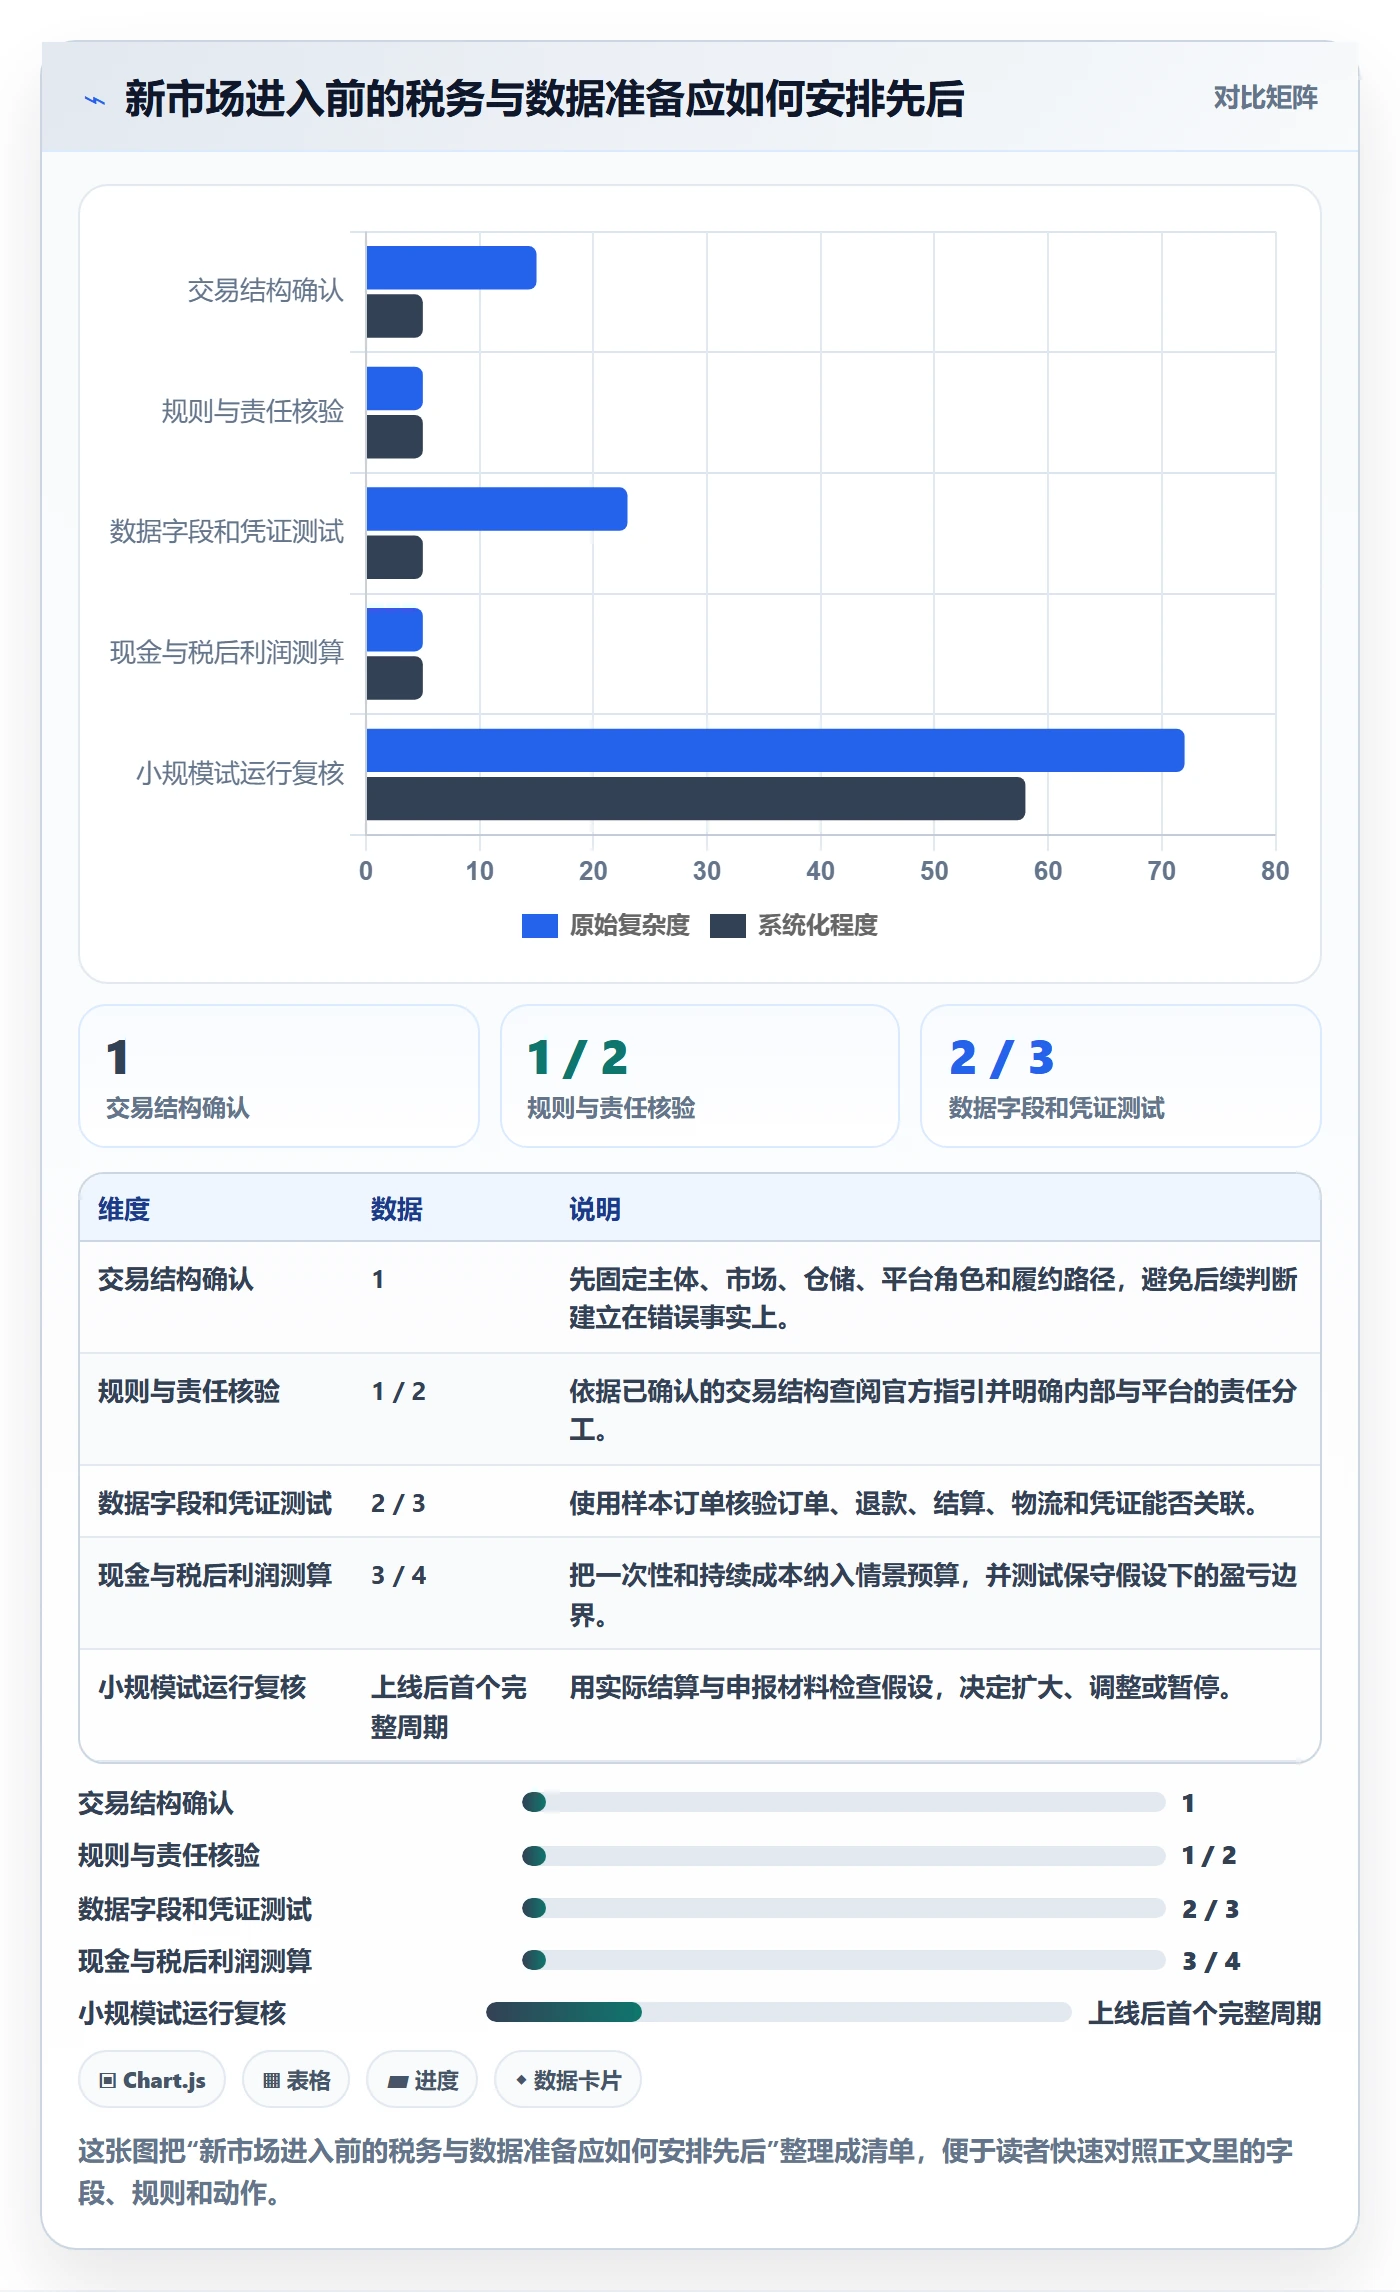Open the data card showing value 1

tap(279, 1076)
